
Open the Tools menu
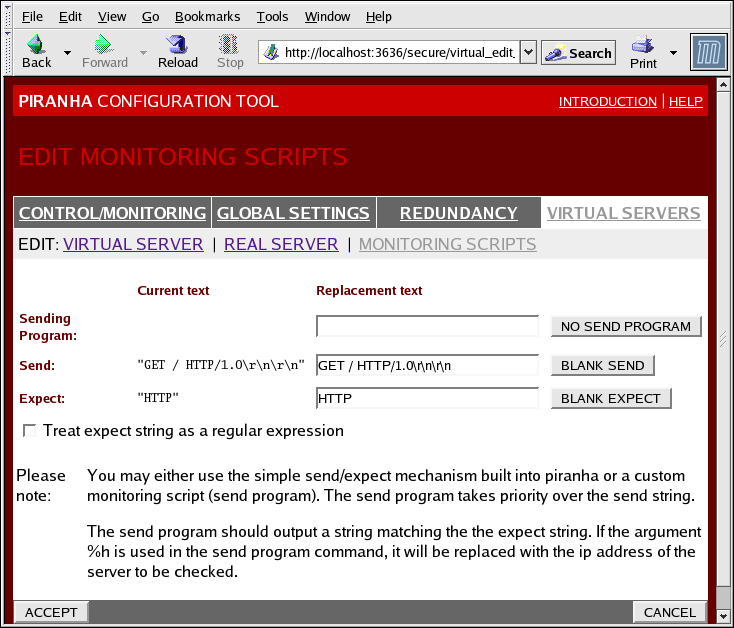[x=272, y=17]
